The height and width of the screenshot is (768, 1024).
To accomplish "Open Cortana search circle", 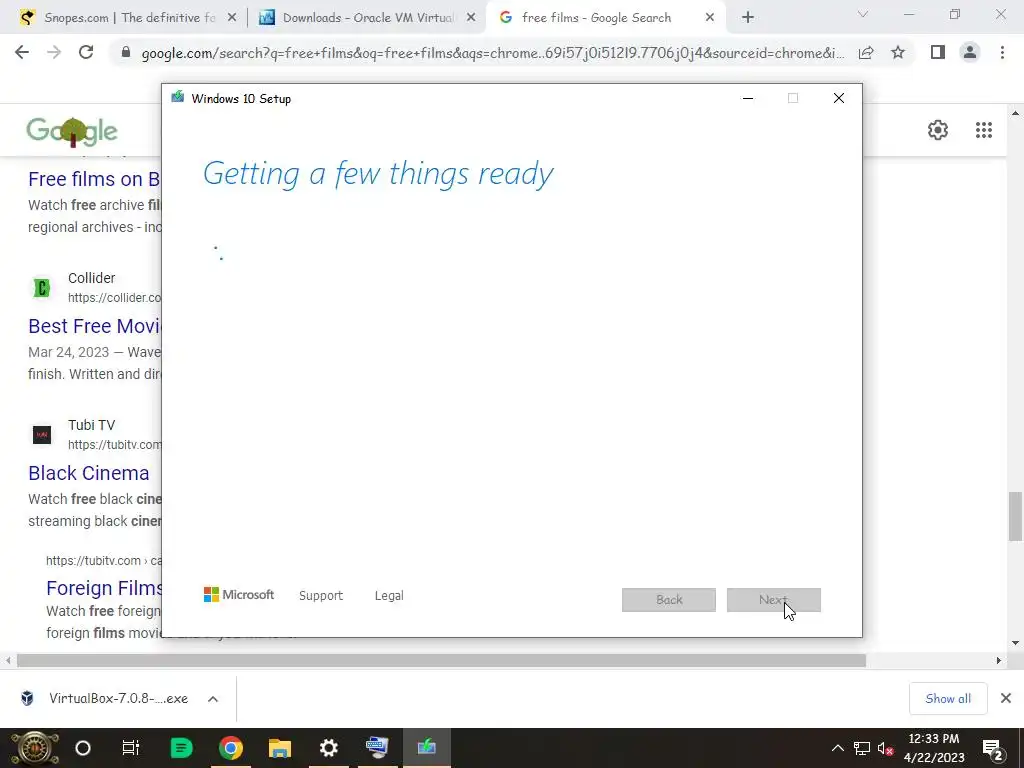I will click(83, 748).
